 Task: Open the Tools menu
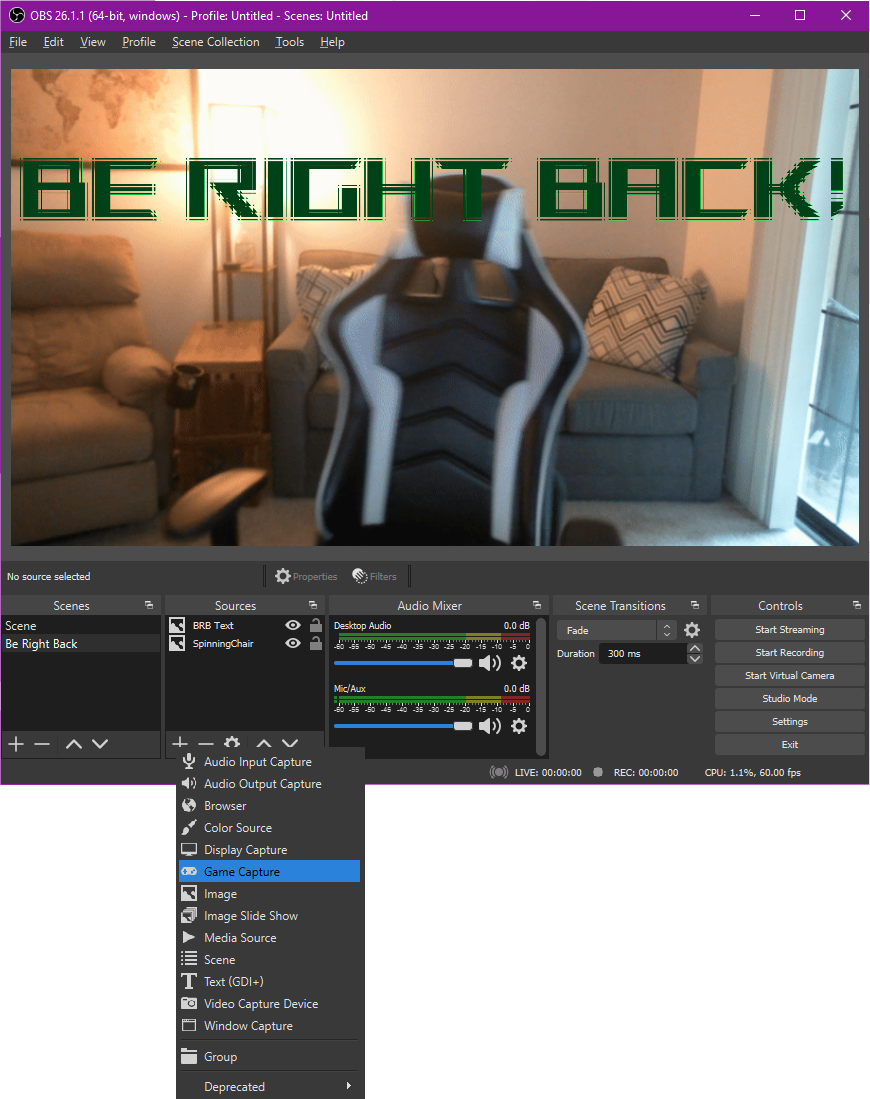289,42
